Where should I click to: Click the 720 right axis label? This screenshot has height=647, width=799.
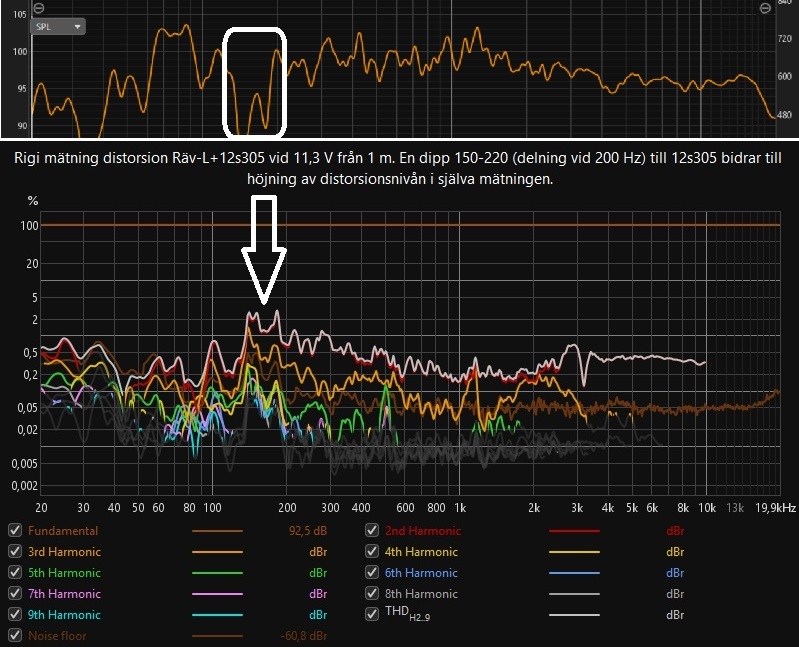click(784, 38)
